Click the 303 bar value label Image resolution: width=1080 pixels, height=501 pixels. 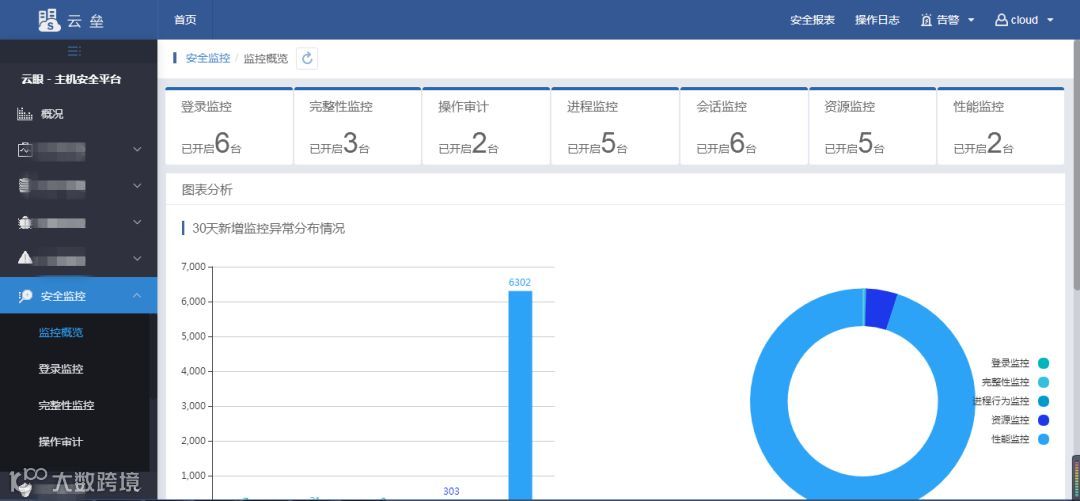pyautogui.click(x=451, y=491)
